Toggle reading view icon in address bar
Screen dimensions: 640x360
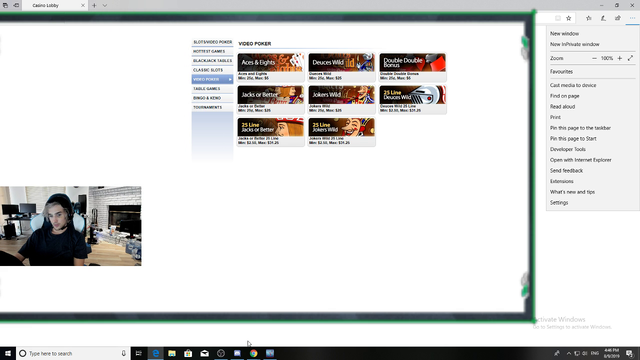click(558, 18)
